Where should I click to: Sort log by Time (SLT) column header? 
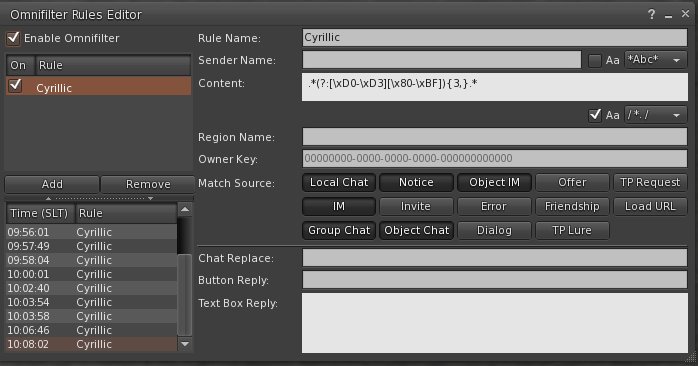40,213
